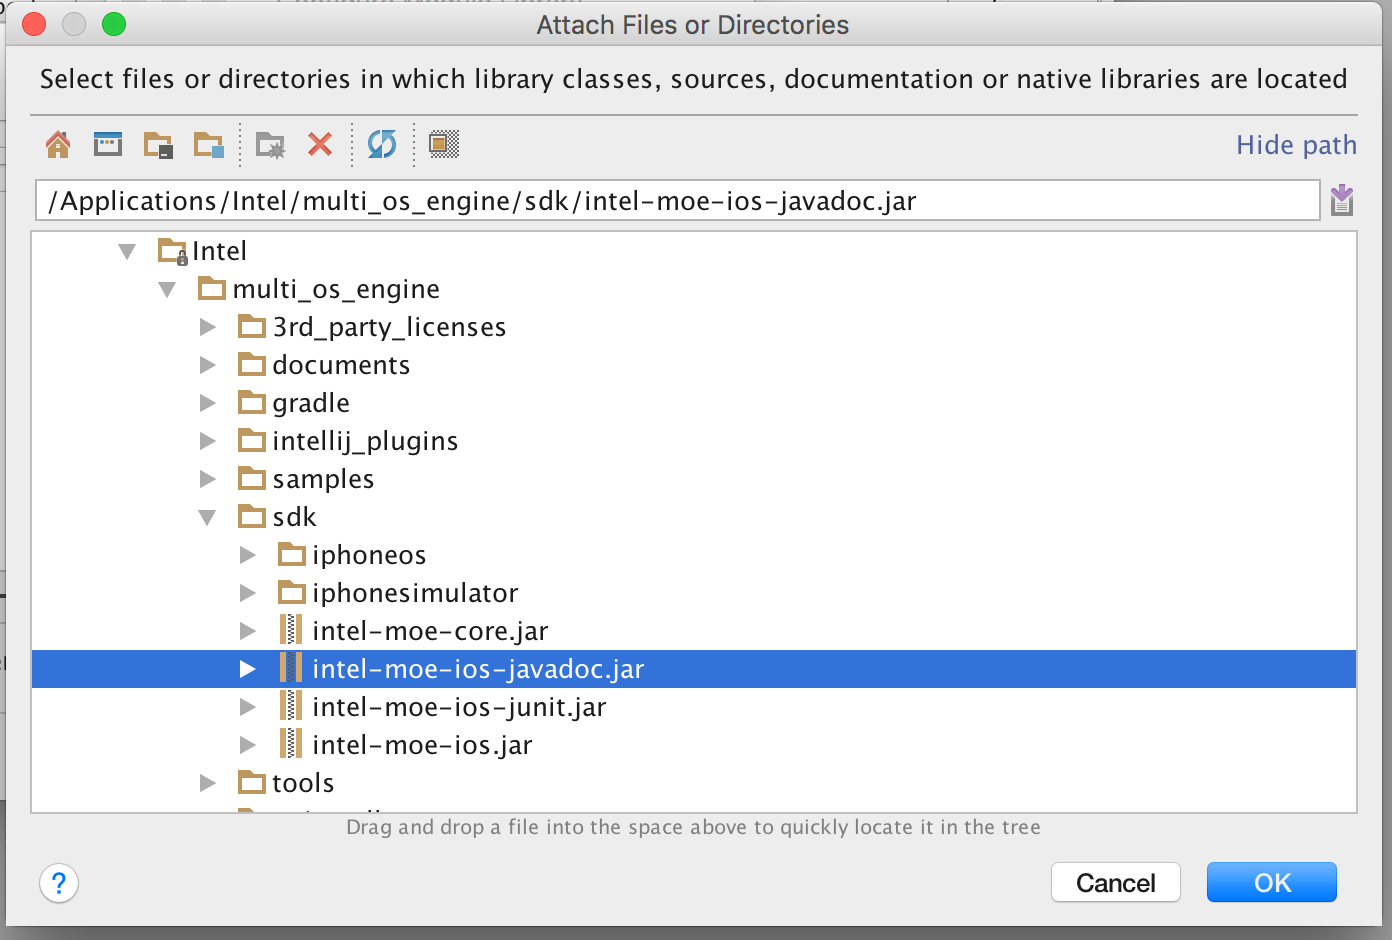
Task: Click the multi_os_engine folder icon
Action: coord(212,289)
